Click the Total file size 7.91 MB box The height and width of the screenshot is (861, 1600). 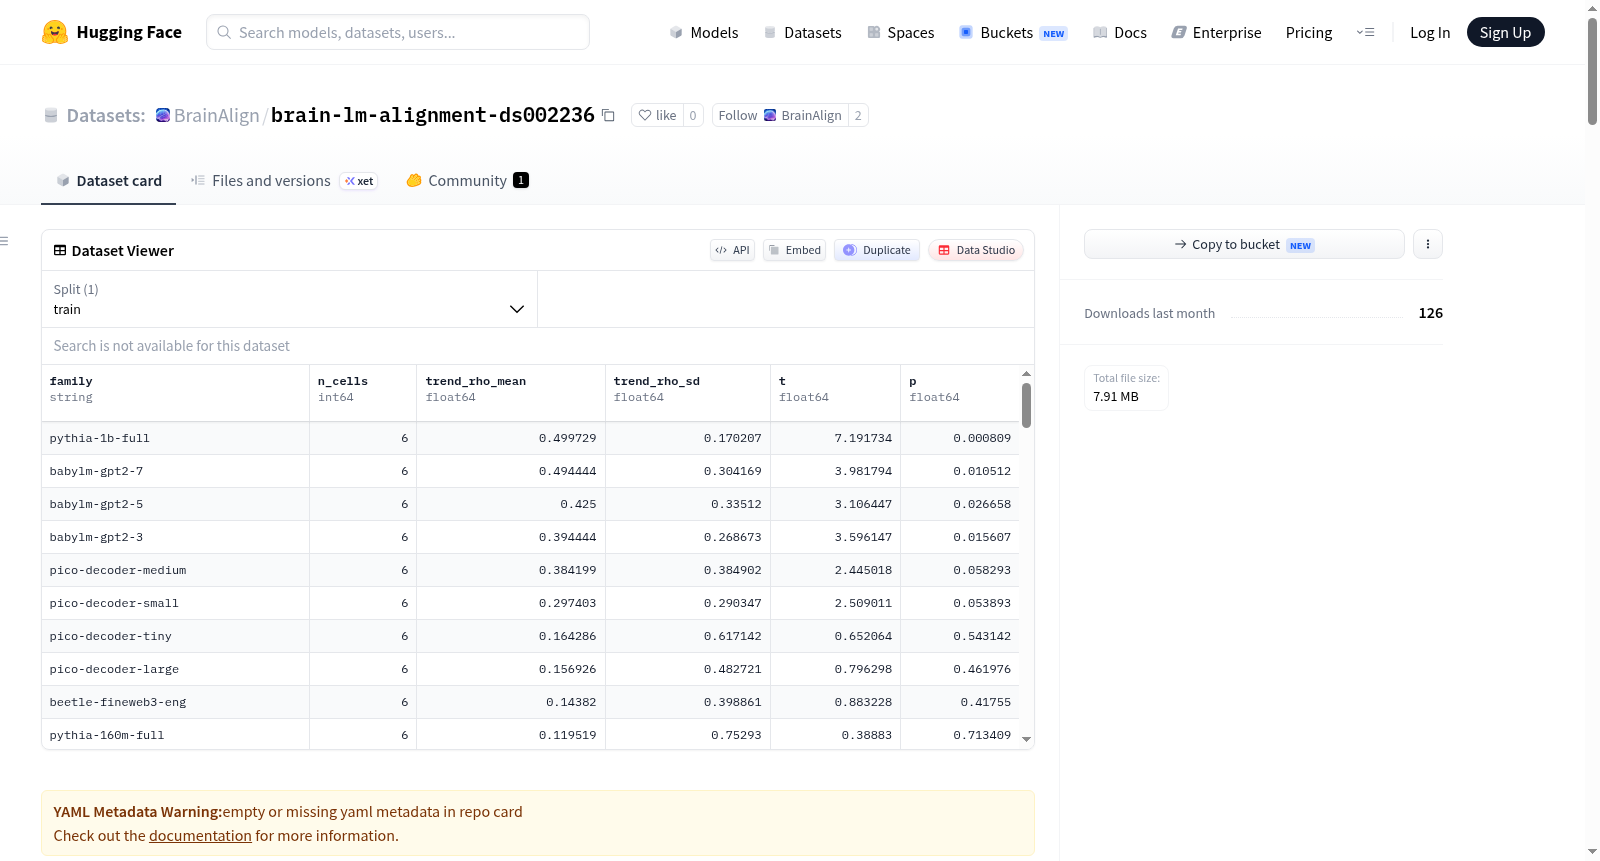coord(1126,388)
